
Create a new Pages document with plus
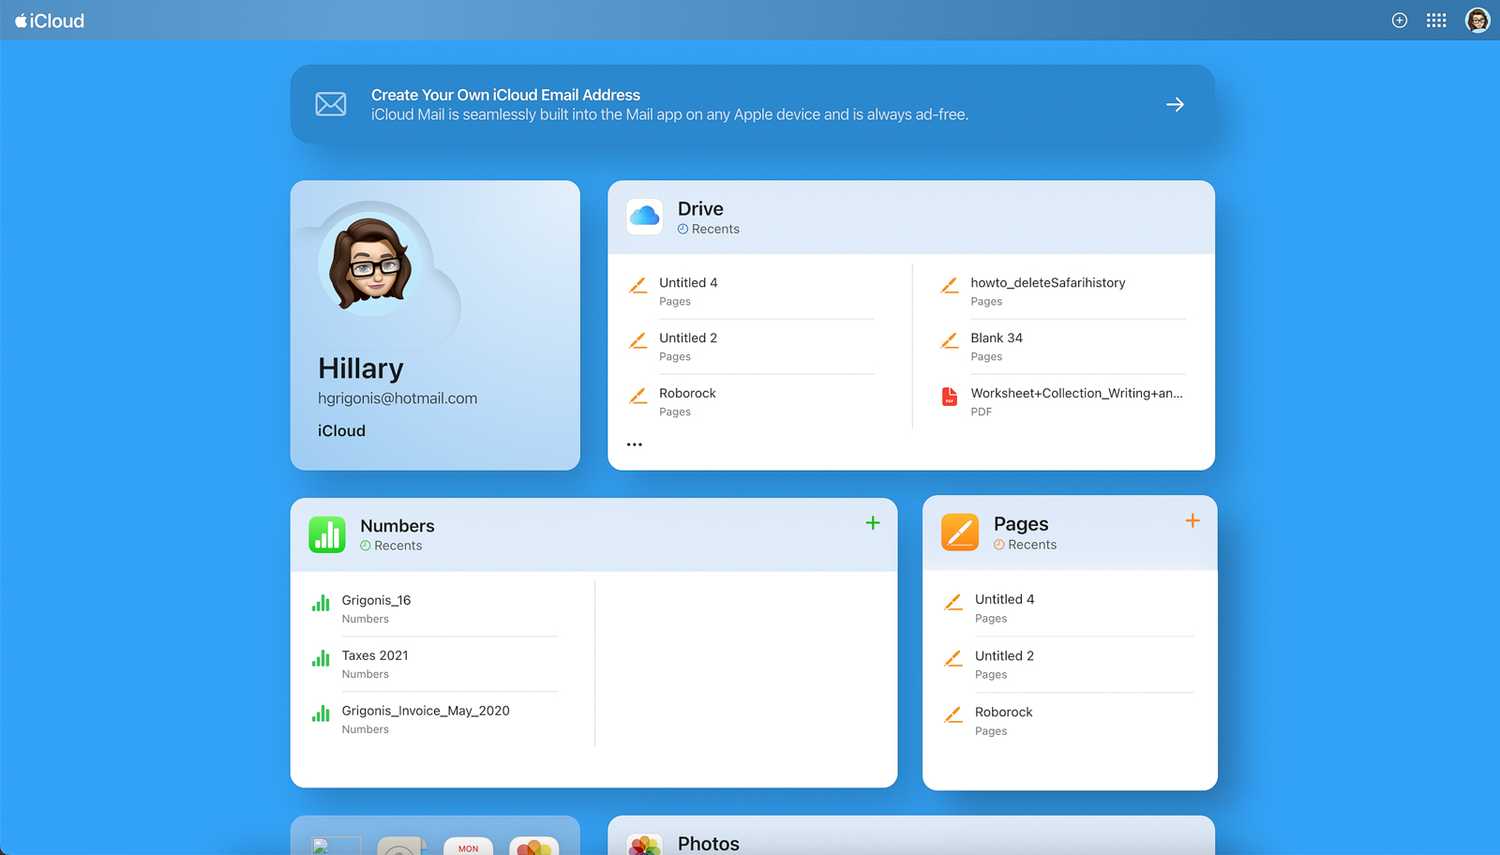tap(1192, 521)
